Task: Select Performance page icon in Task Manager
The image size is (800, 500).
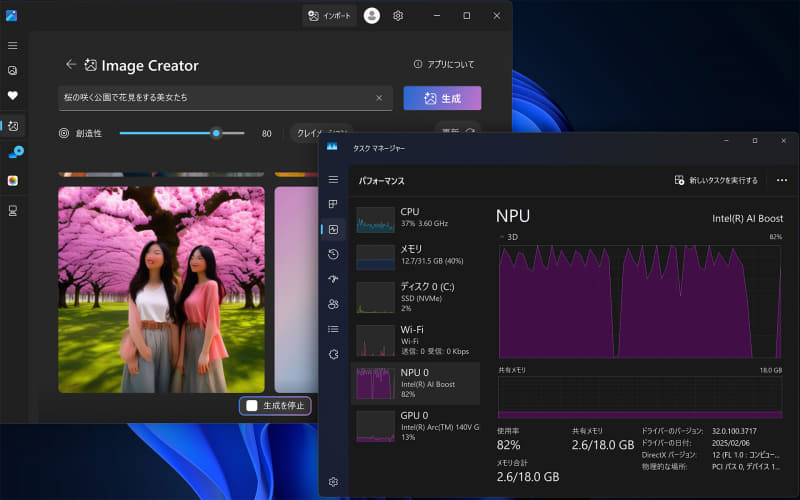Action: pyautogui.click(x=333, y=230)
